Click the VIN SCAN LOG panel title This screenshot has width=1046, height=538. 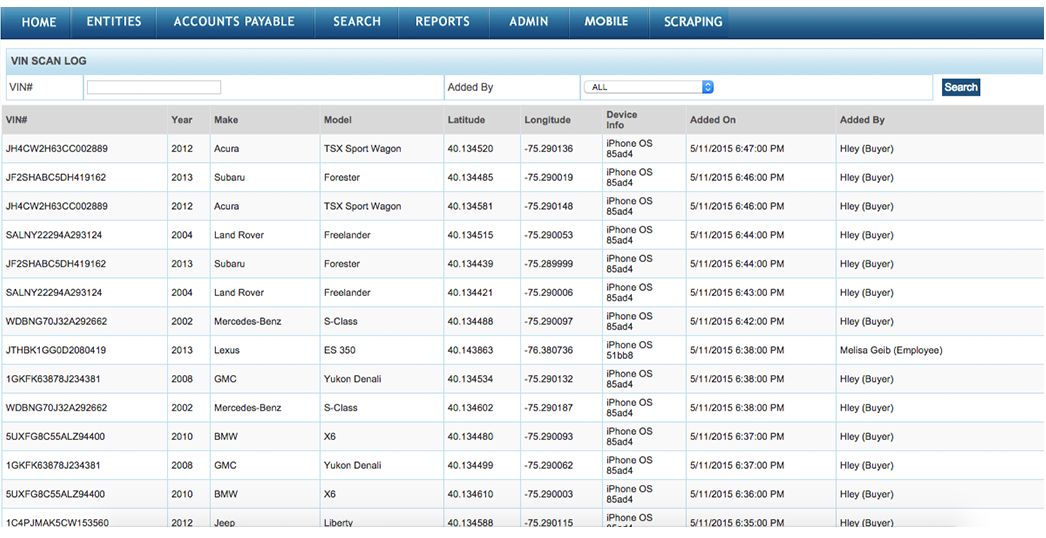(49, 61)
